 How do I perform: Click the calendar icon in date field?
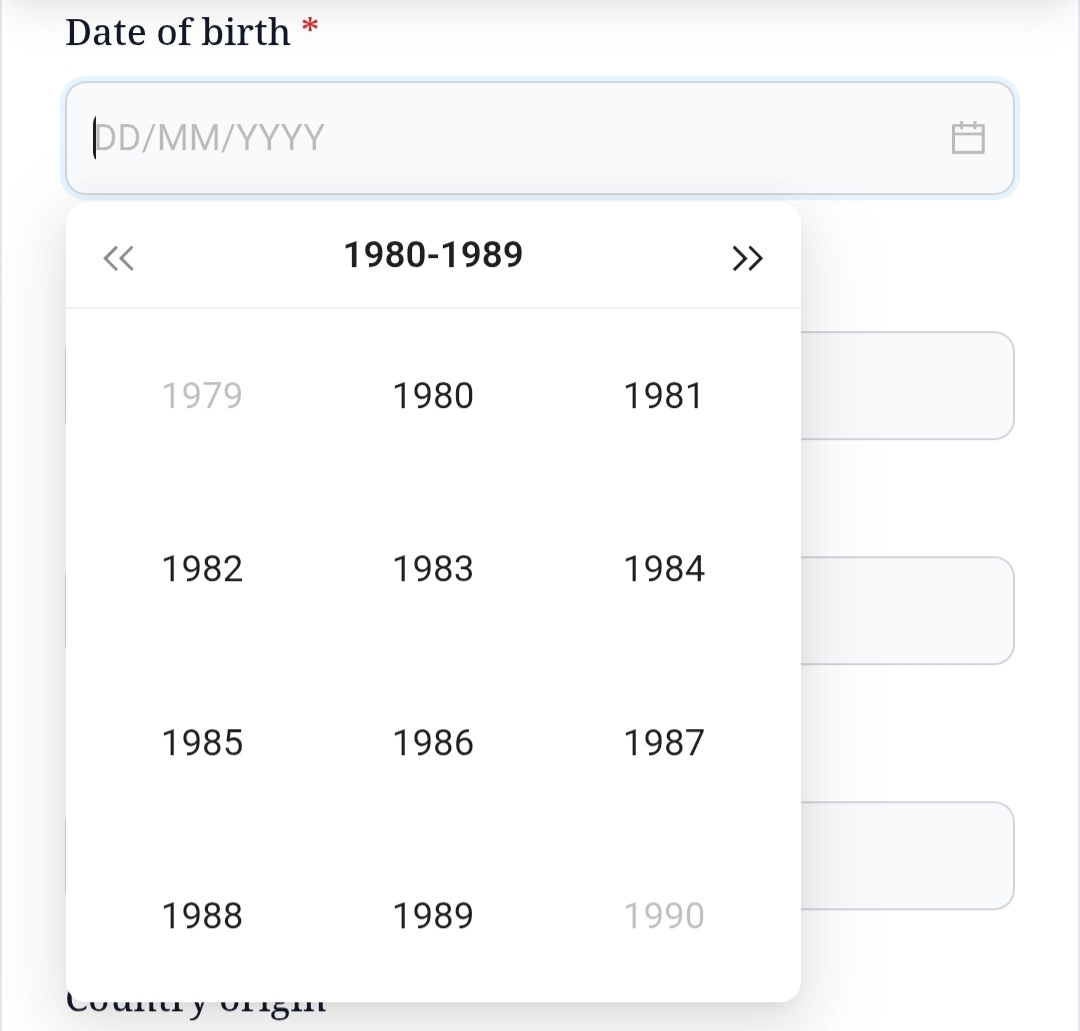968,138
